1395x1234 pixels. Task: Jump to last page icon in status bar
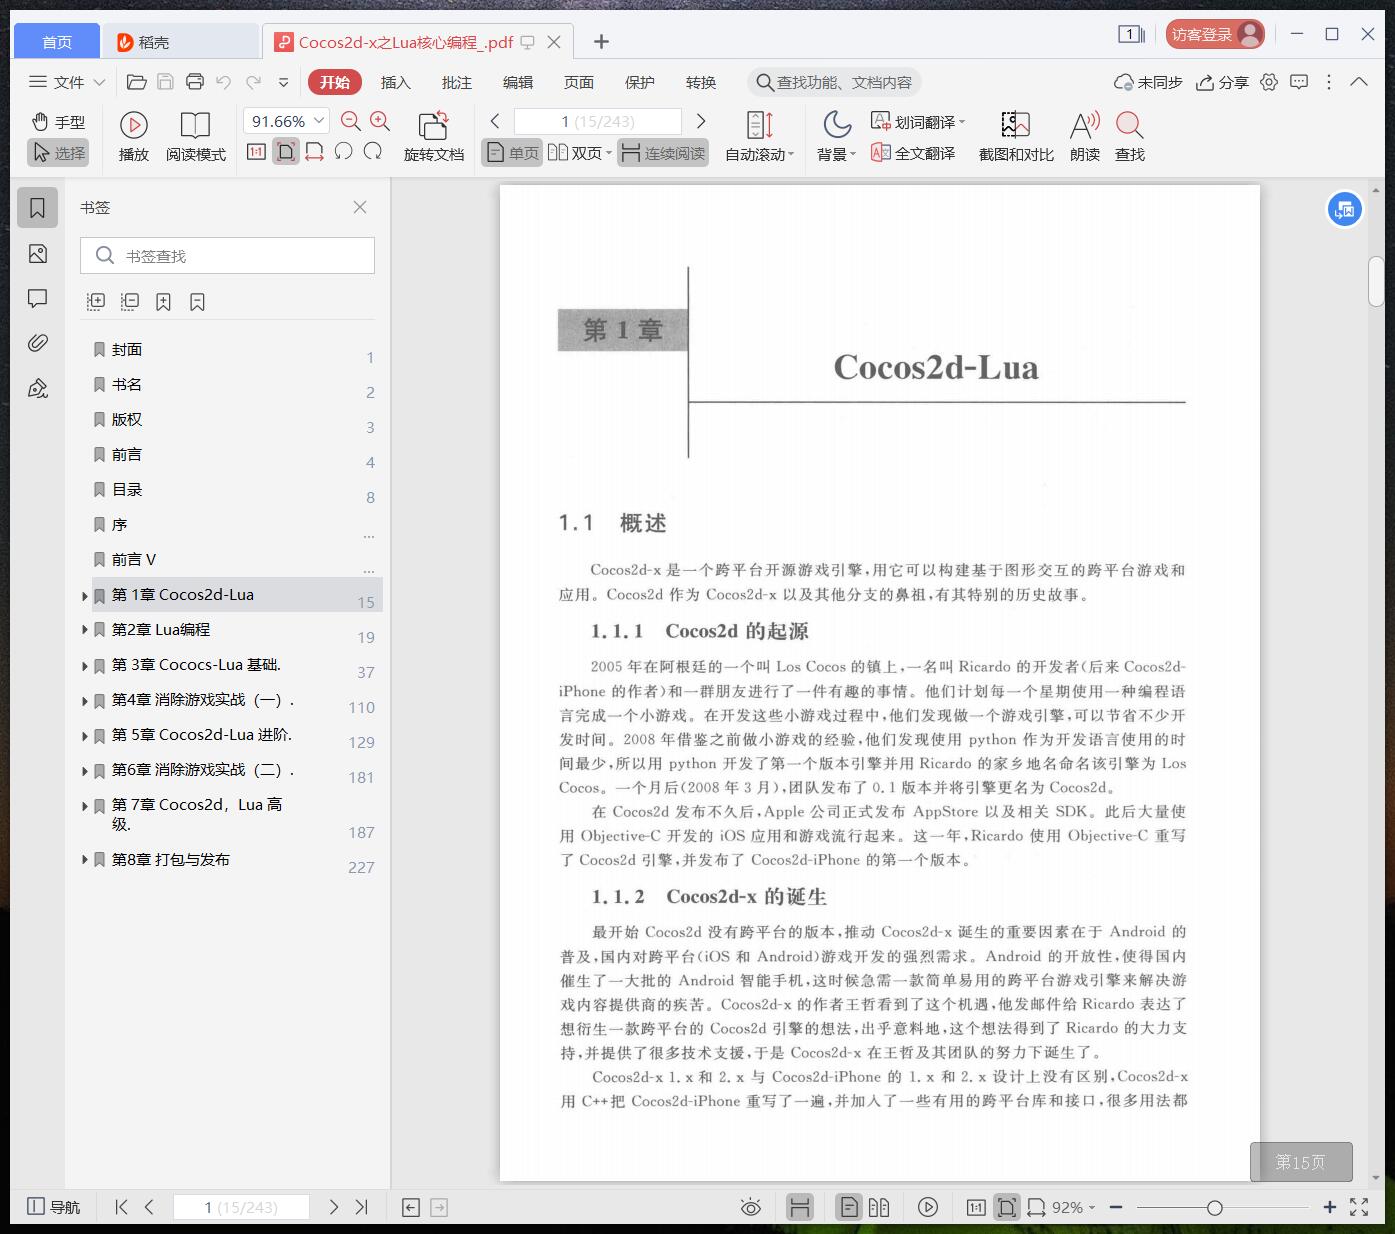pyautogui.click(x=362, y=1207)
